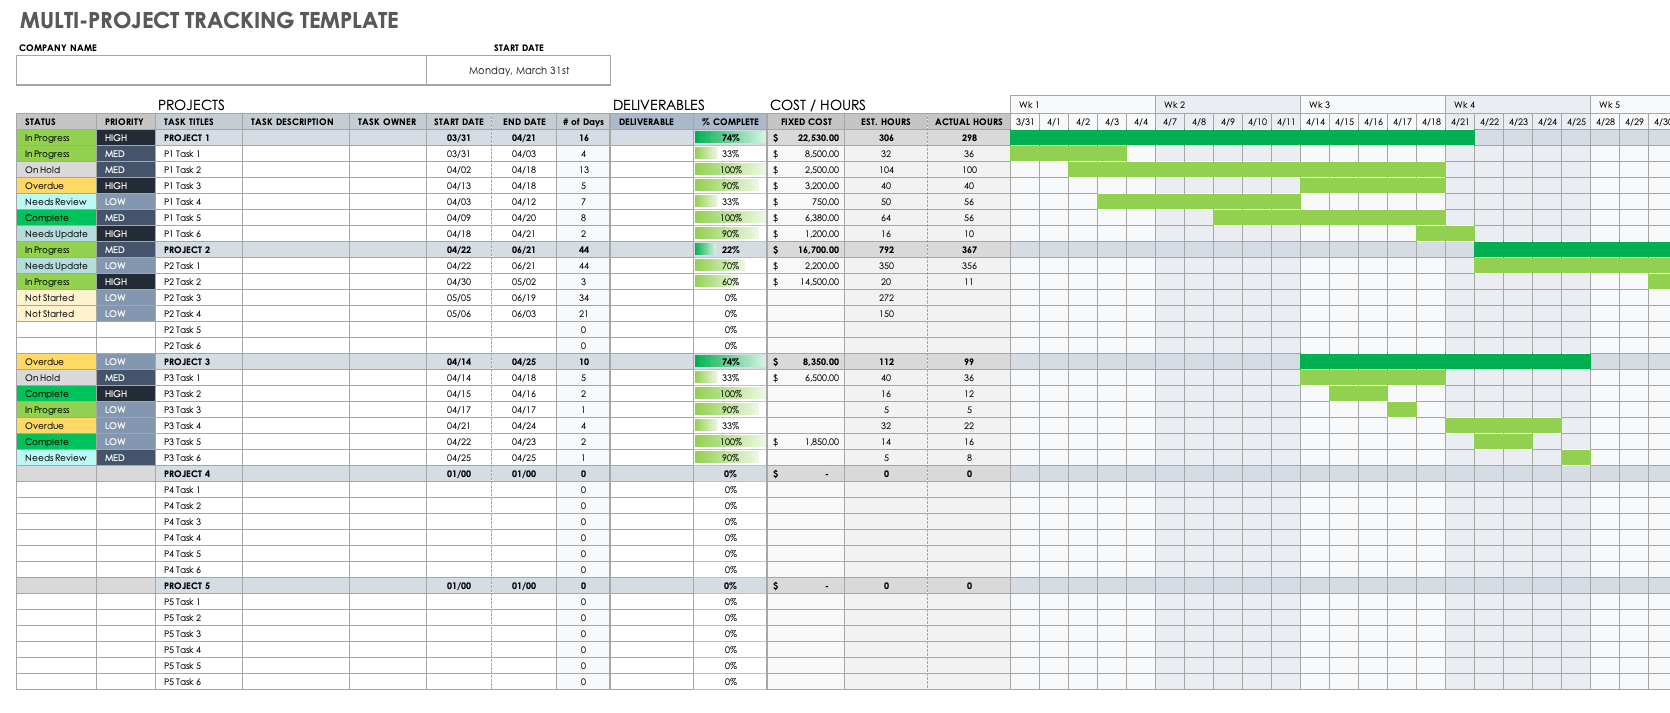Select the fixed cost 22,530.00 cell
Image resolution: width=1670 pixels, height=713 pixels.
(806, 138)
